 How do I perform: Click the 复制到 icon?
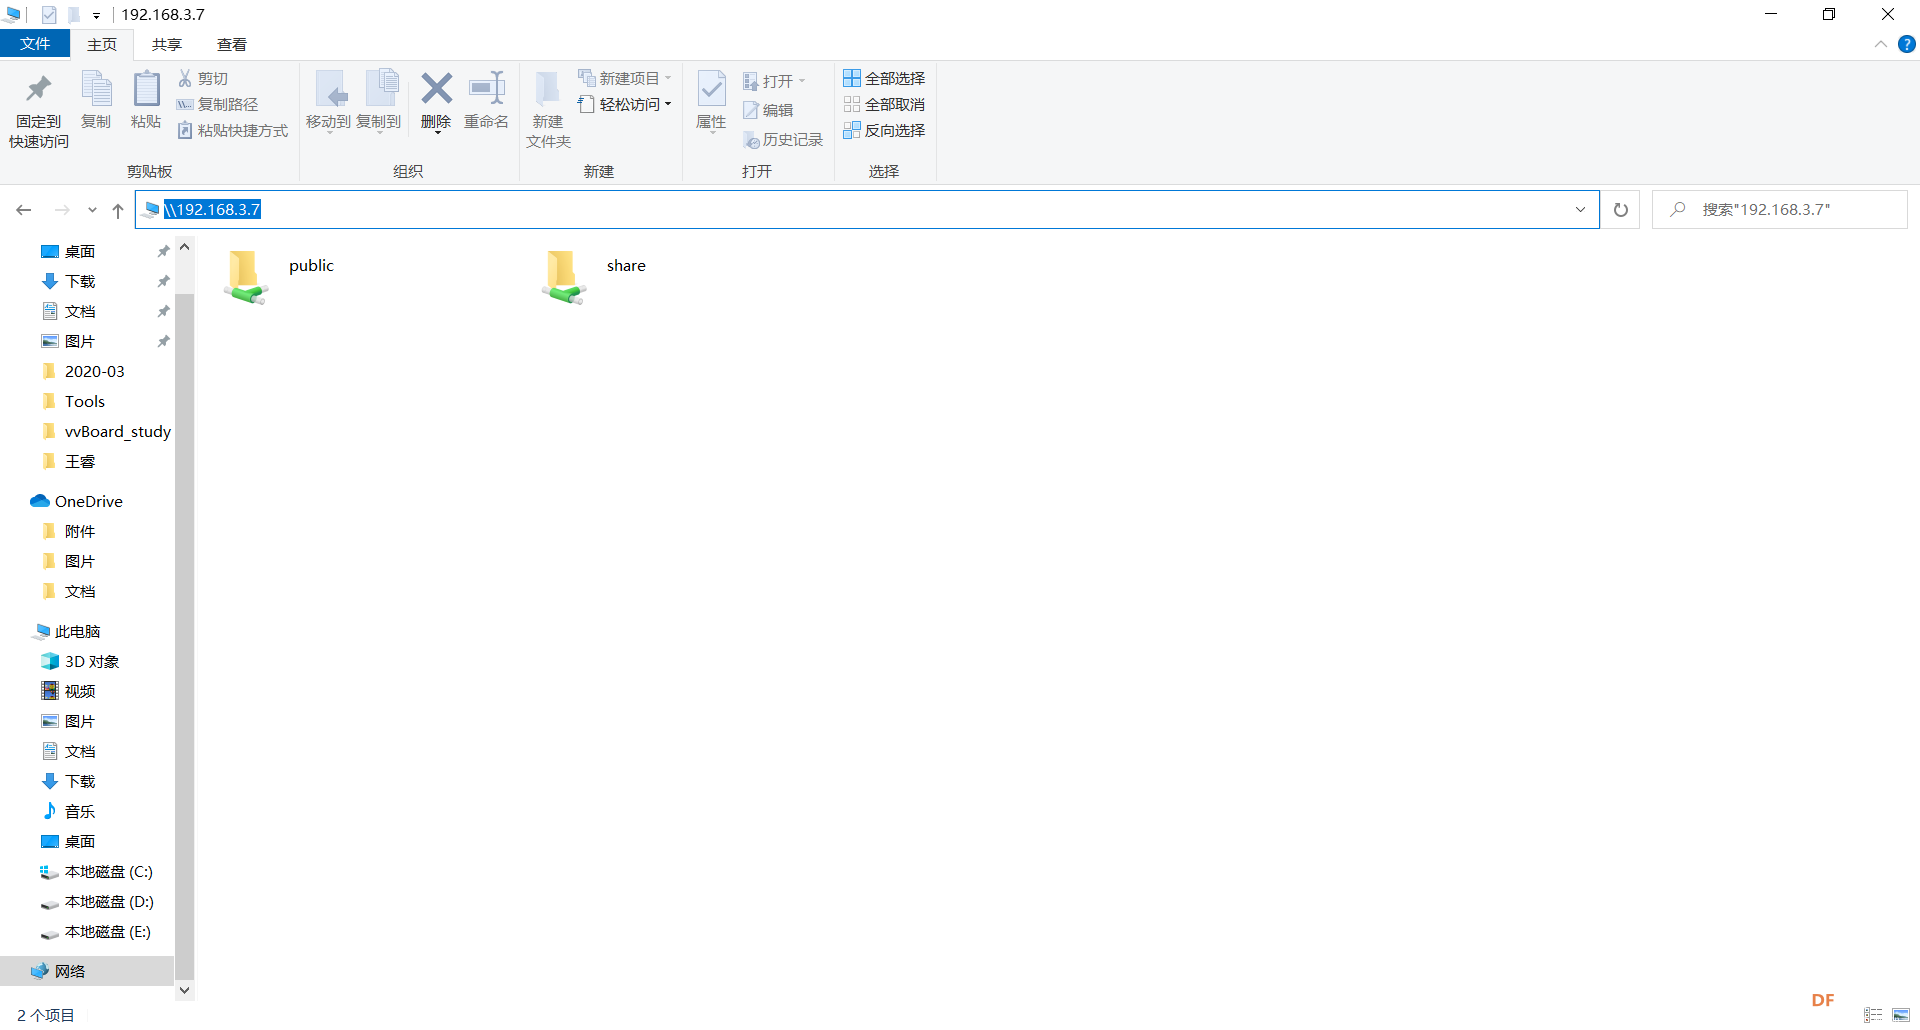[381, 90]
